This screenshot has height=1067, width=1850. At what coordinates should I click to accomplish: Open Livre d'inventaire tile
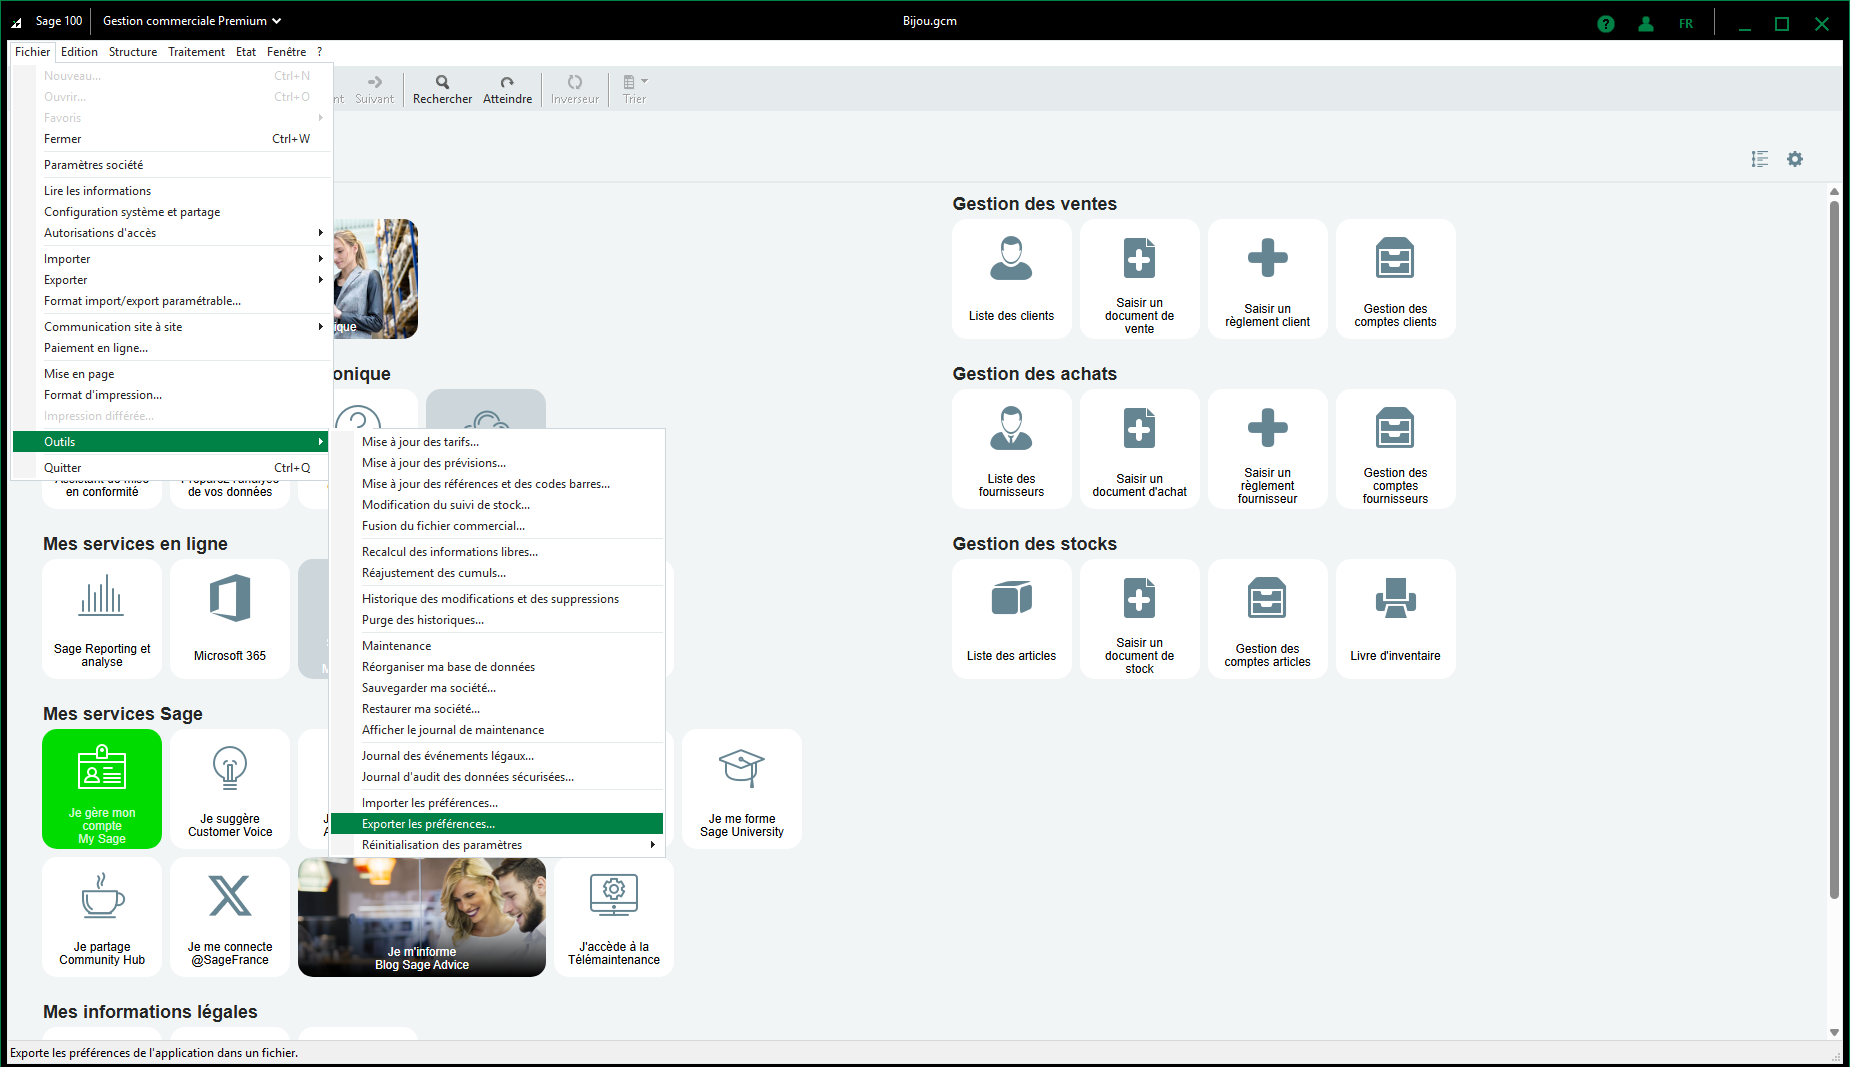[x=1395, y=619]
